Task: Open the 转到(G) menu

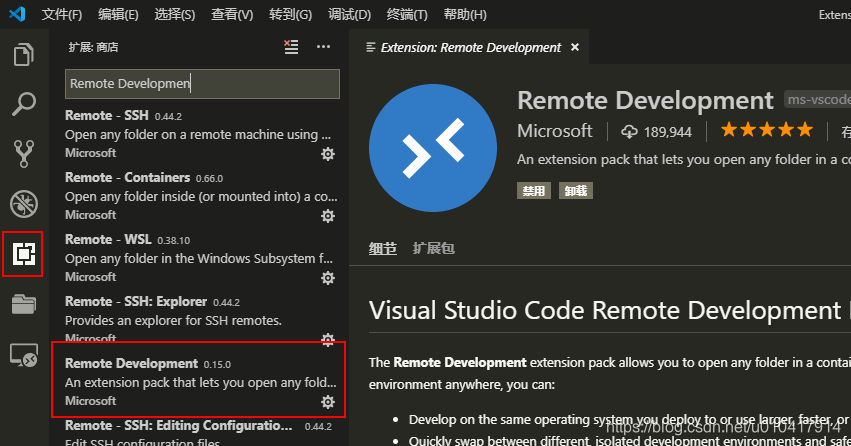Action: (x=290, y=15)
